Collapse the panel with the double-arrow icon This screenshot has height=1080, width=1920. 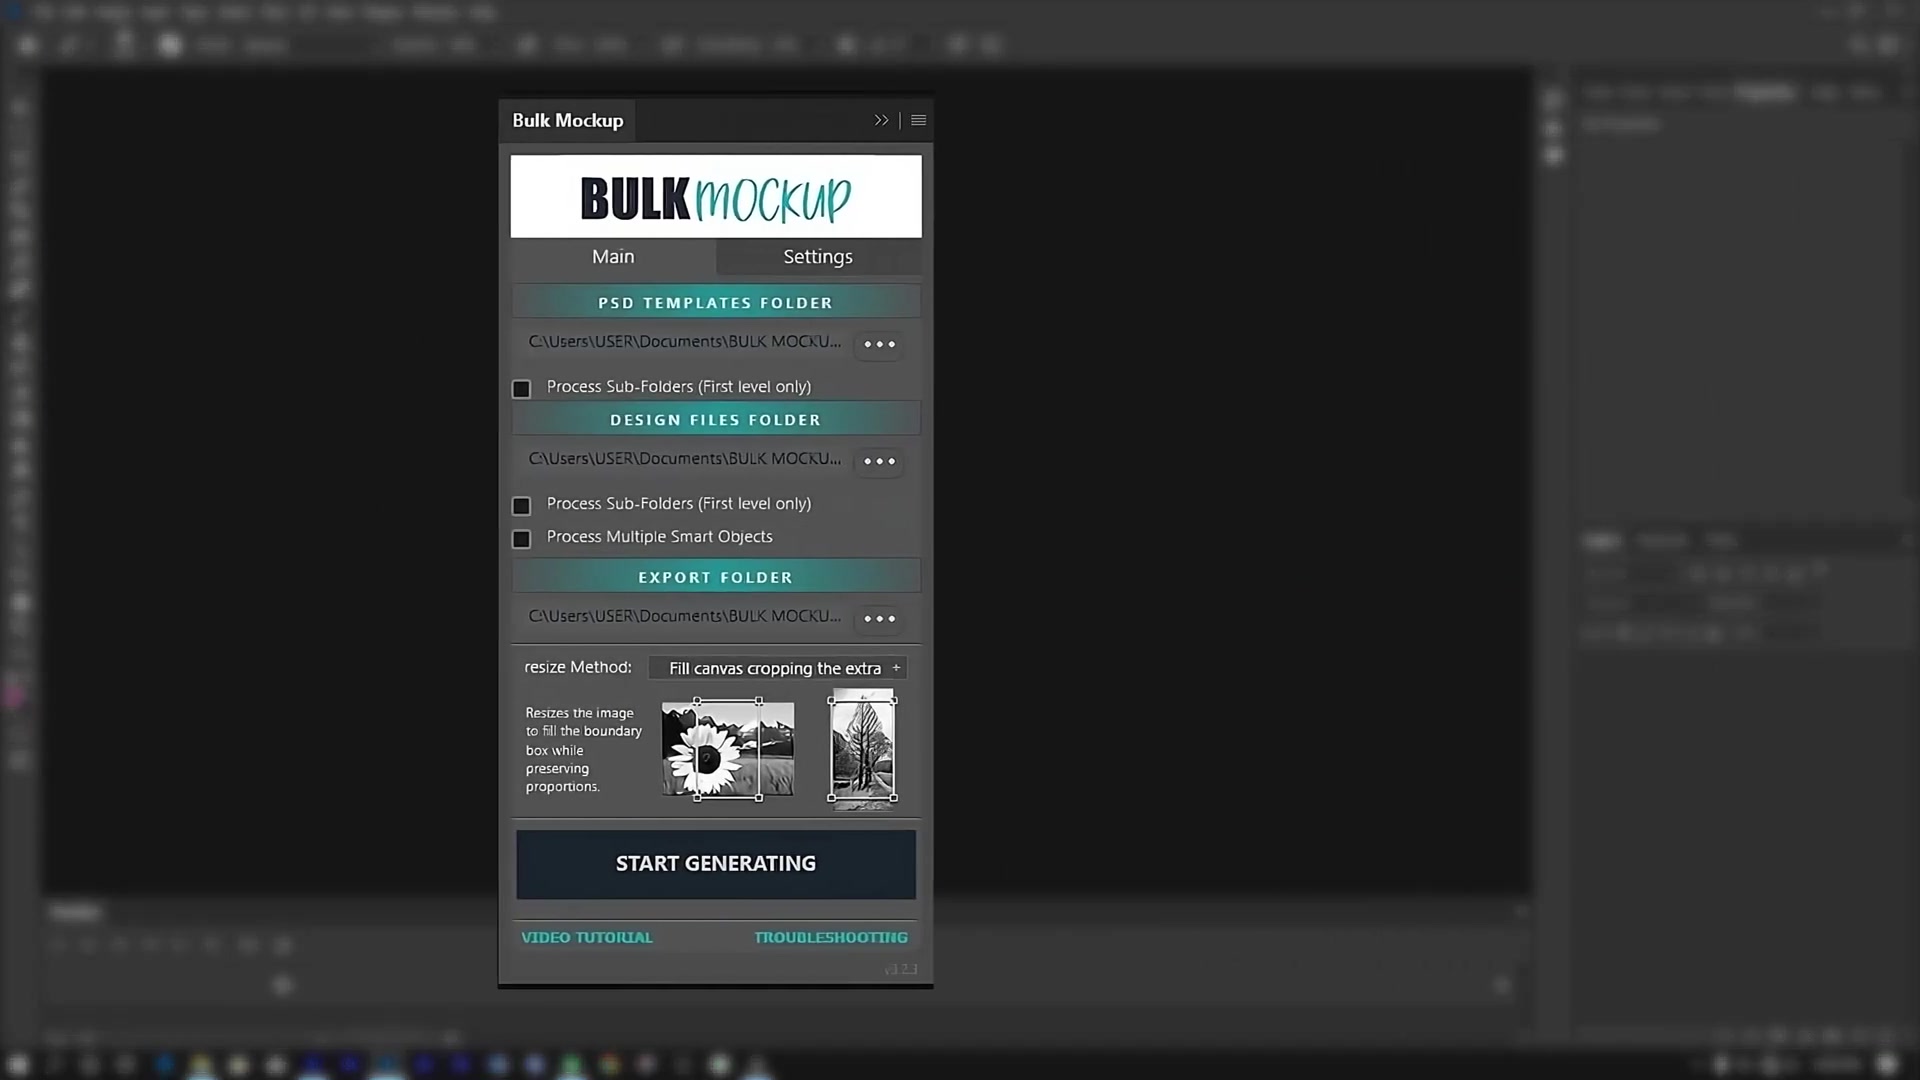tap(881, 120)
